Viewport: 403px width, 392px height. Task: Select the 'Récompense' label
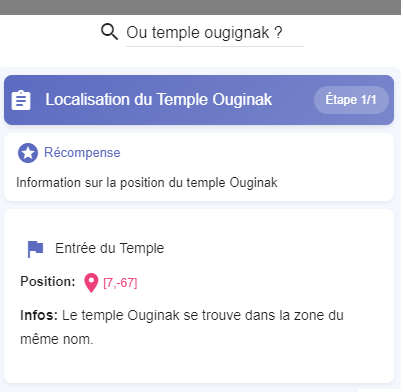point(82,153)
